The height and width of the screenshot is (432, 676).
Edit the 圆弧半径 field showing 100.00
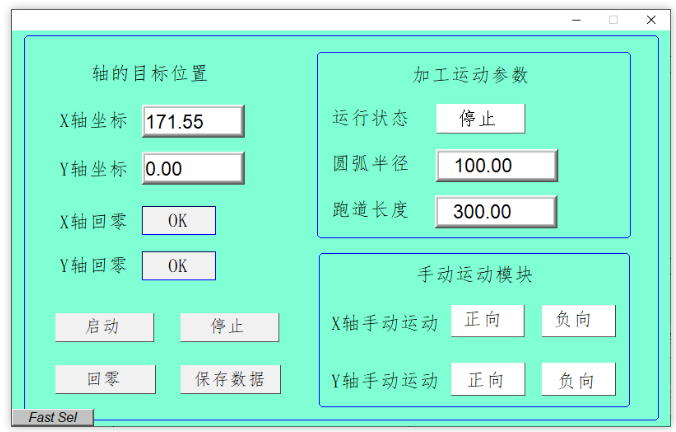pos(497,165)
